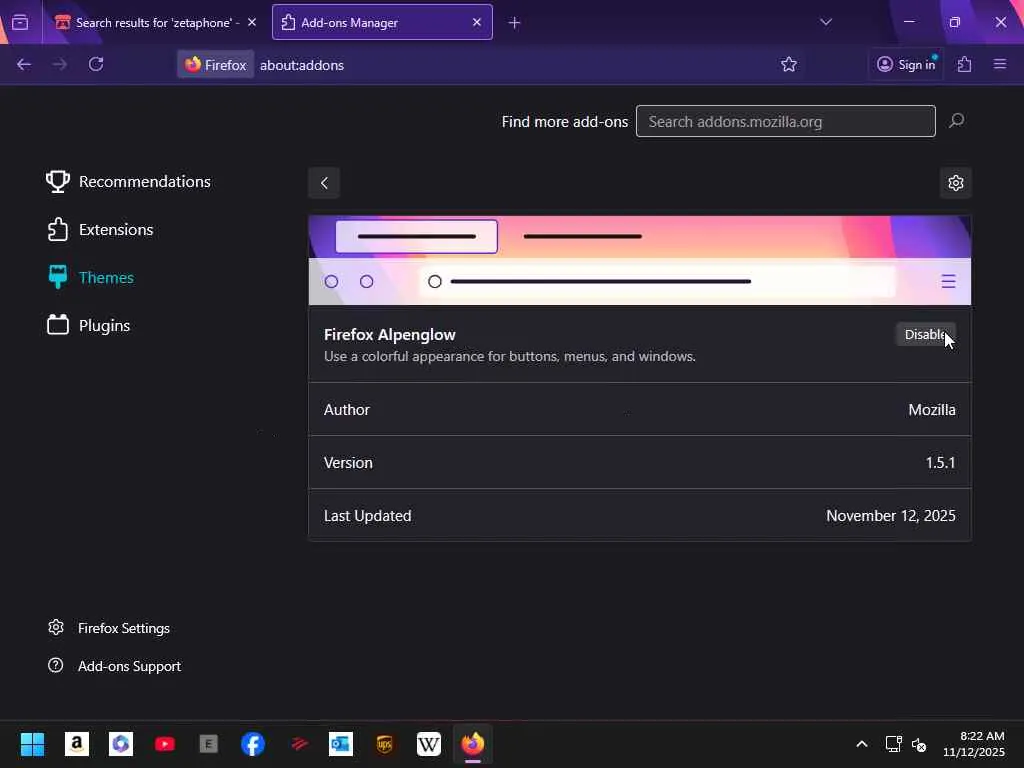The height and width of the screenshot is (768, 1024).
Task: Disable the Firefox Alpenglow theme
Action: pyautogui.click(x=925, y=334)
